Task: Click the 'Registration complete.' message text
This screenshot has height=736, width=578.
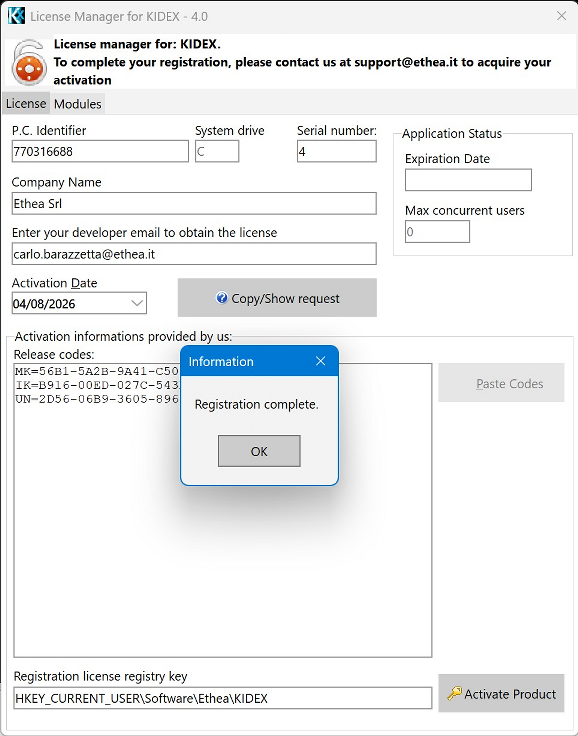Action: (x=256, y=404)
